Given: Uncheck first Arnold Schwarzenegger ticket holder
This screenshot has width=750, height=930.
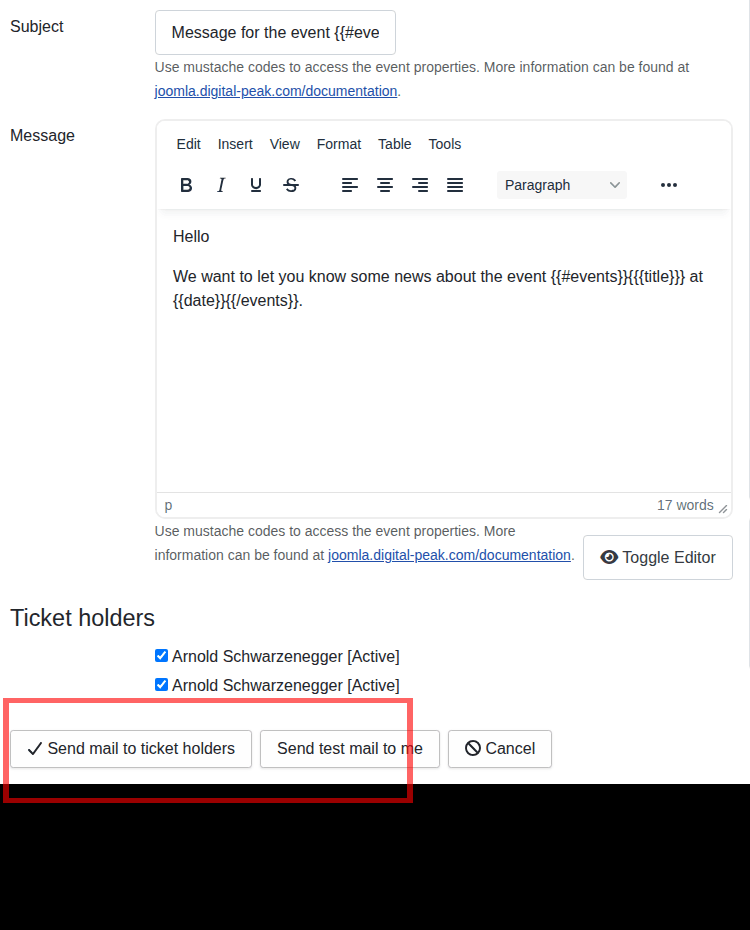Looking at the screenshot, I should [161, 656].
